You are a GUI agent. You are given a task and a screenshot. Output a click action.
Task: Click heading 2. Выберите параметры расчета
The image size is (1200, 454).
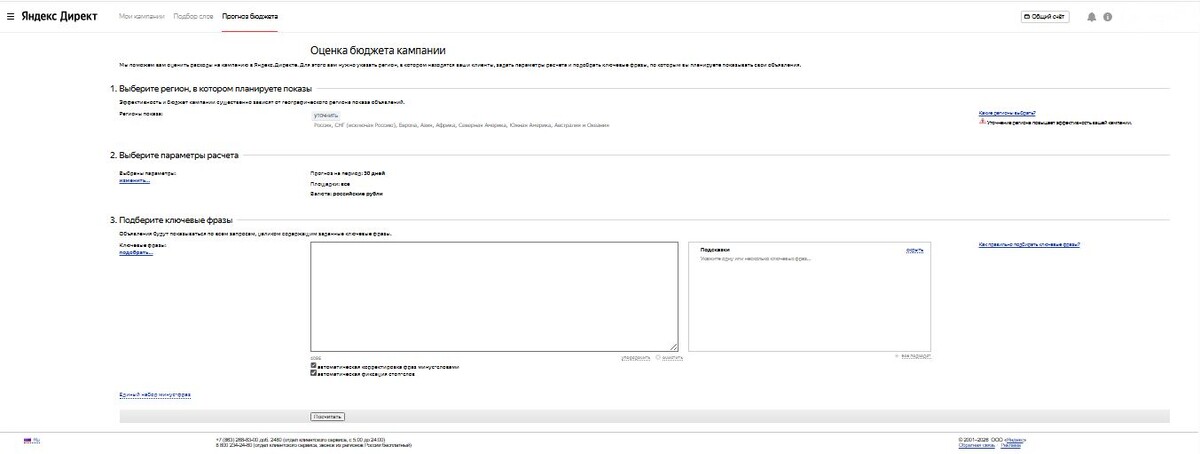point(174,155)
